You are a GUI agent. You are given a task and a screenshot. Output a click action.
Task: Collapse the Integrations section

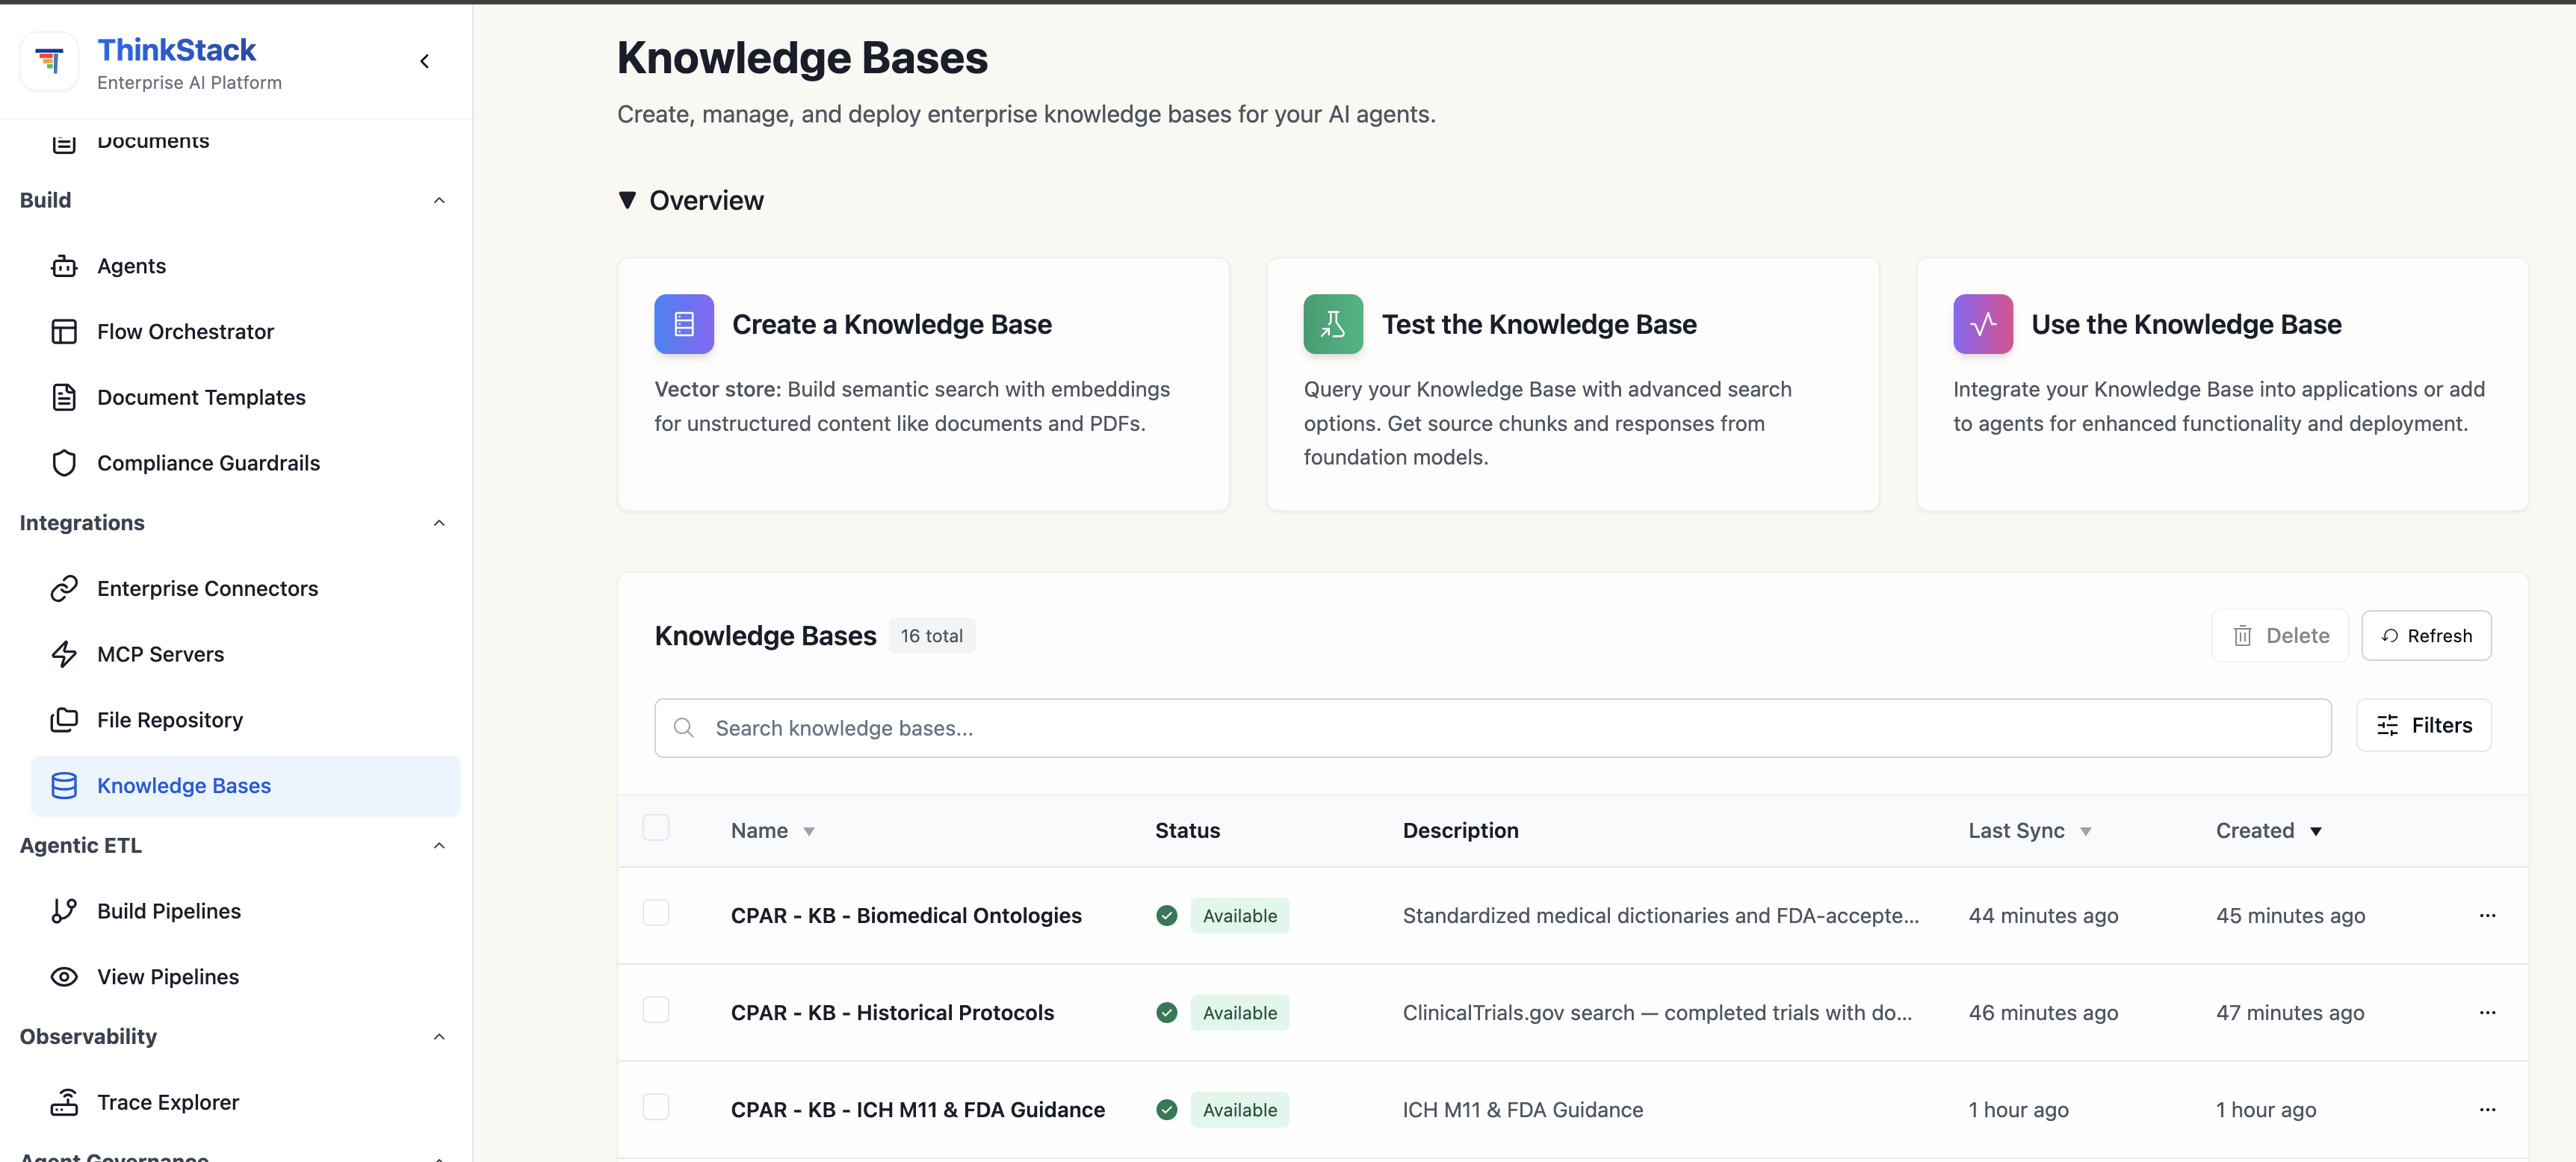[x=439, y=523]
